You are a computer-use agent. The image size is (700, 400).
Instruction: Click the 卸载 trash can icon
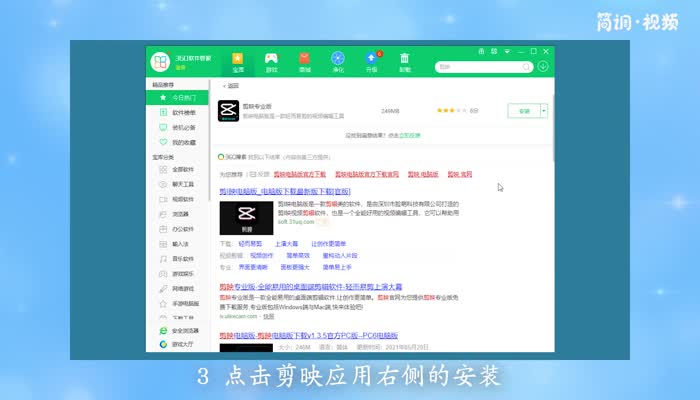[x=405, y=61]
